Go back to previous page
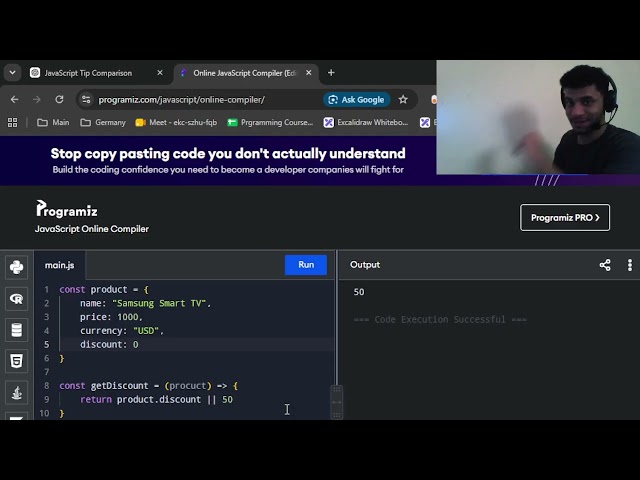 14,100
